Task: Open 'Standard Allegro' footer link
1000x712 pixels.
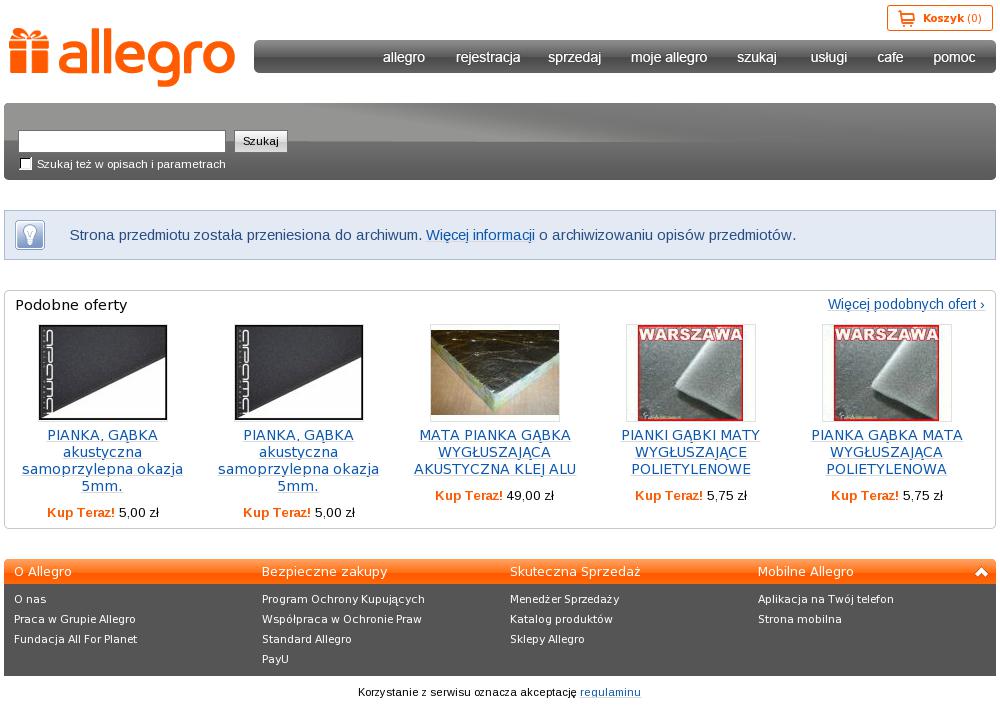Action: pos(307,639)
